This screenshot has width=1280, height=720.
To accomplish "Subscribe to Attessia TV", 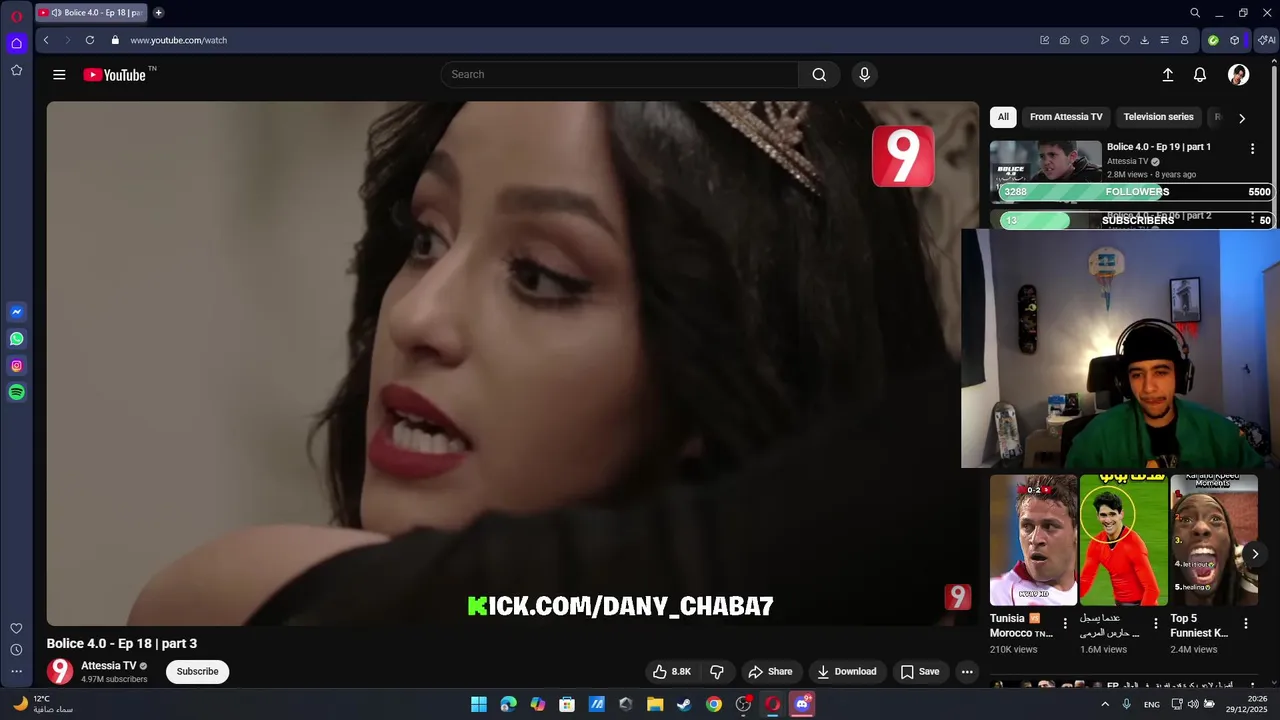I will [197, 672].
